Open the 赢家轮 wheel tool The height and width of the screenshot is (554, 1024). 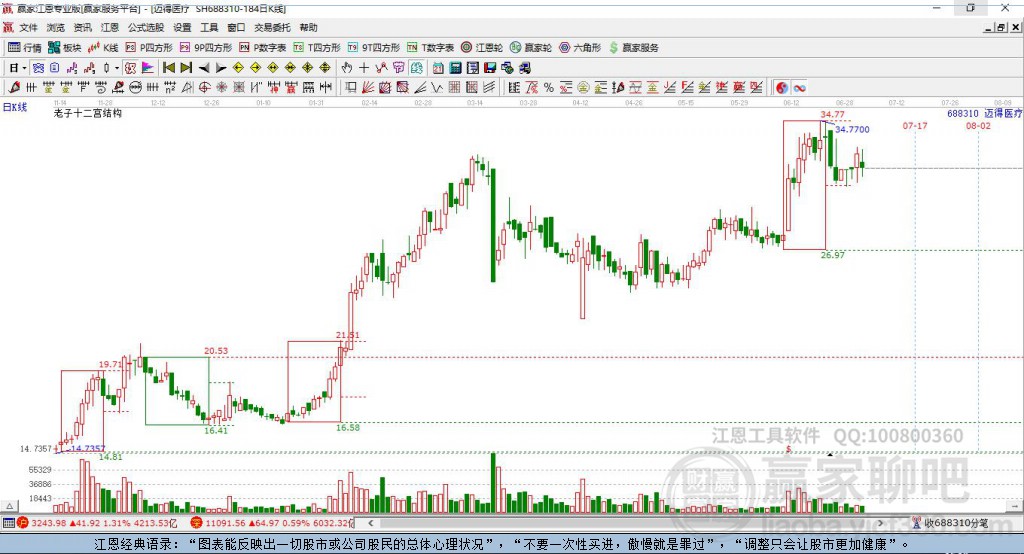point(531,48)
